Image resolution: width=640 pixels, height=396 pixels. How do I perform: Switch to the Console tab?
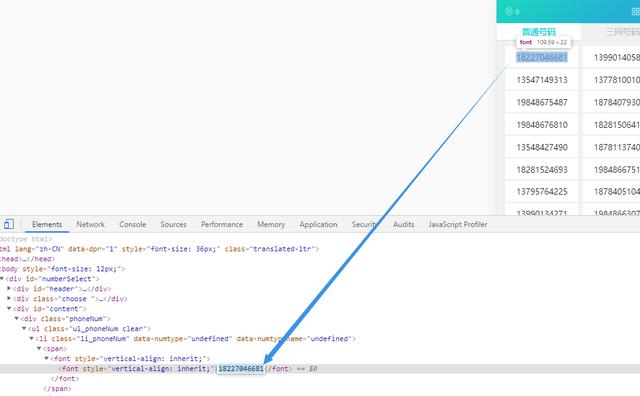(x=133, y=225)
